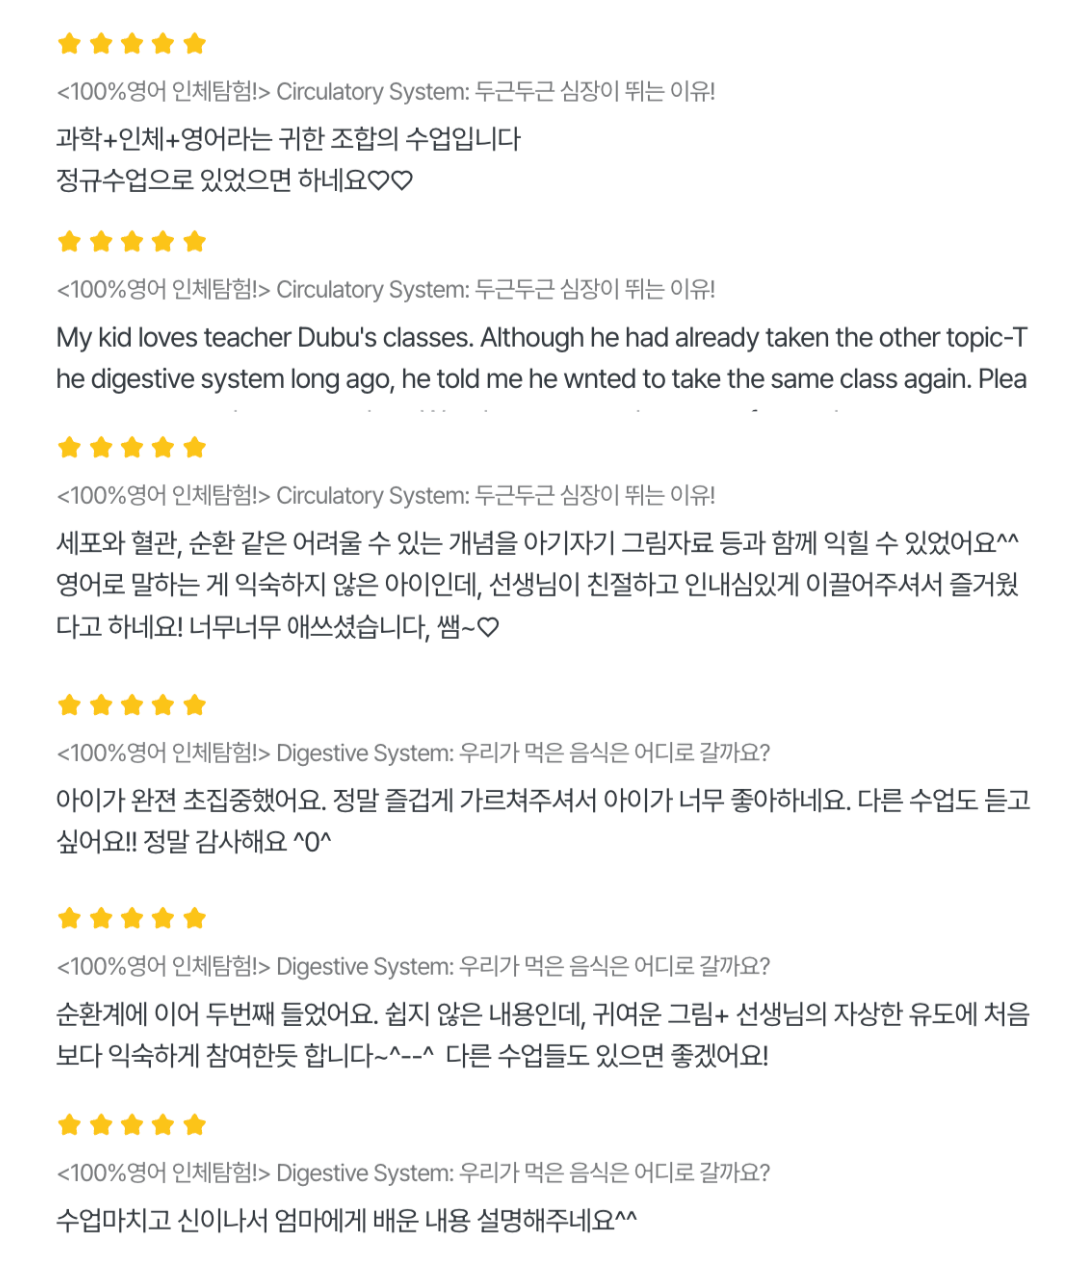This screenshot has width=1080, height=1276.
Task: Open the Circulatory System title above the Dubu review
Action: 386,290
